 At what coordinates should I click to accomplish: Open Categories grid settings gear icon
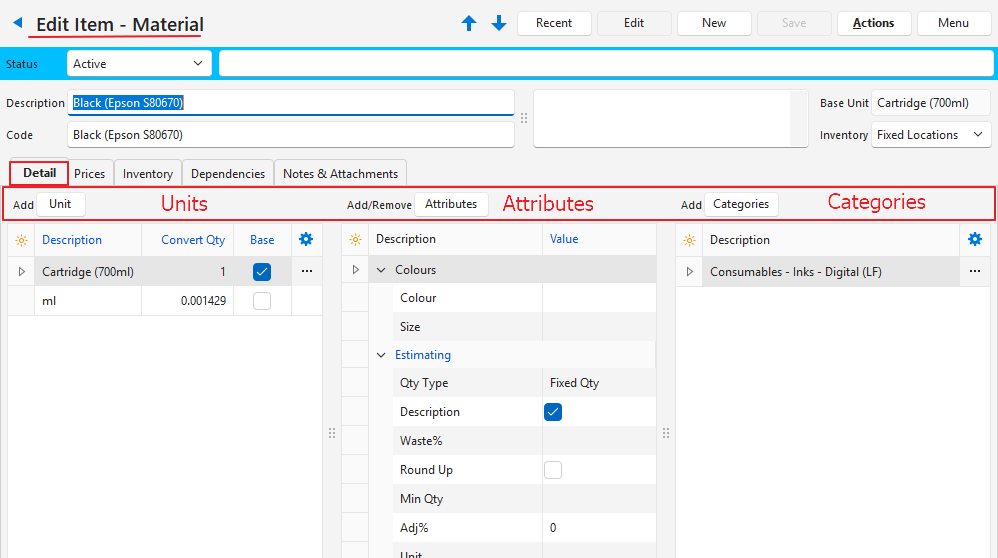click(975, 239)
